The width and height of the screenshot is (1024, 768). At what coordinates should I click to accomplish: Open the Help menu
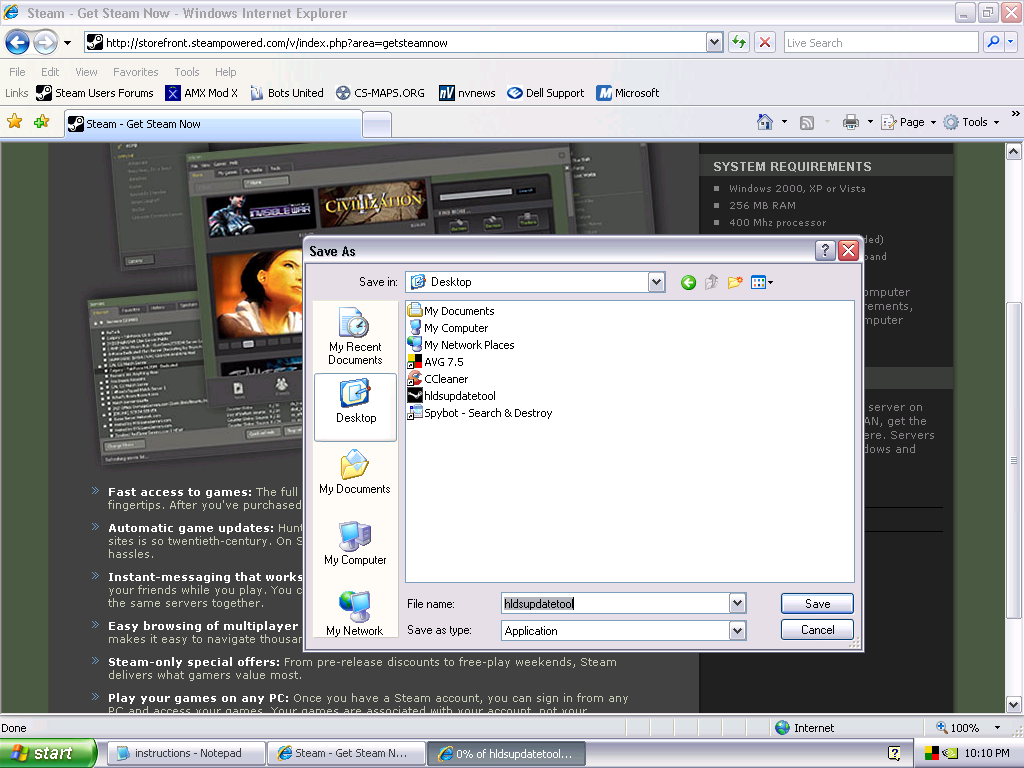[x=225, y=72]
